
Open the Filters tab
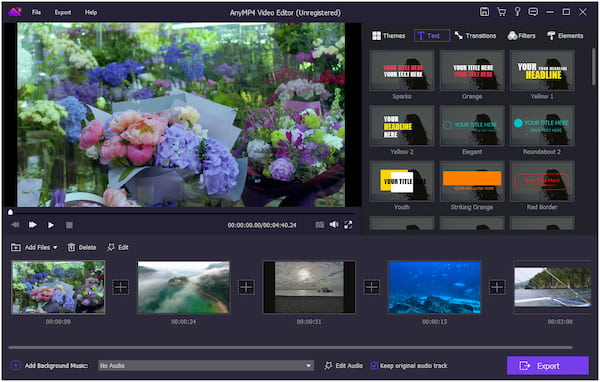click(x=521, y=36)
